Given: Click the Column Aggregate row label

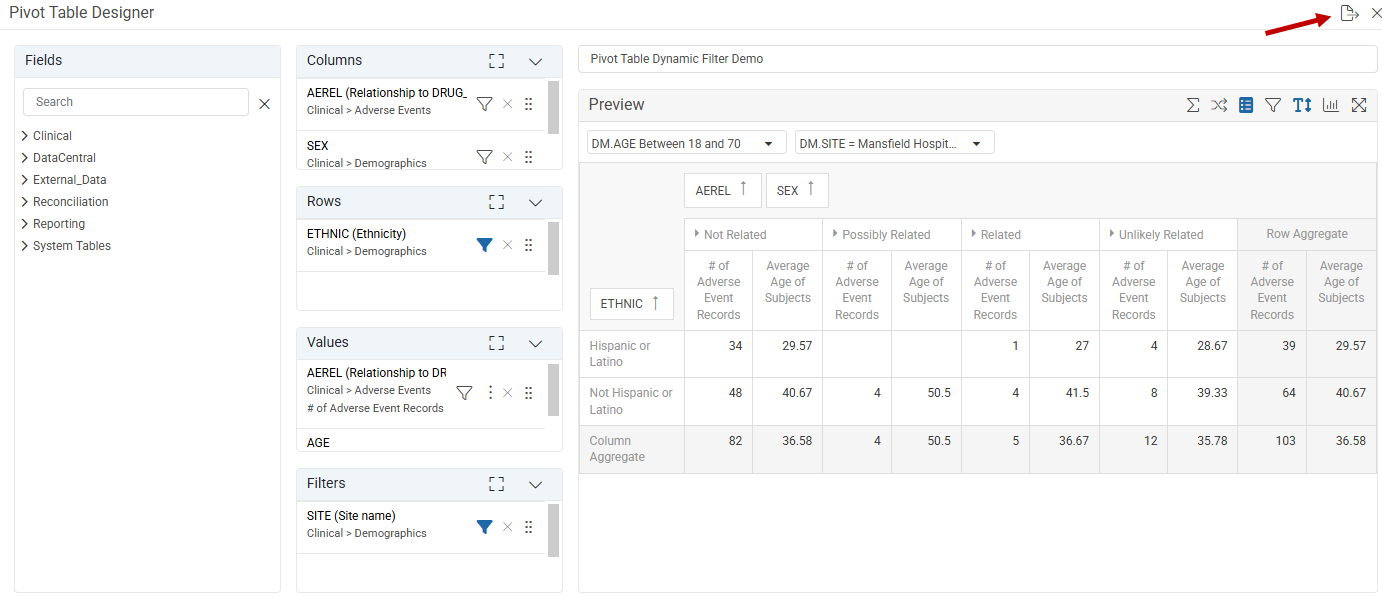Looking at the screenshot, I should [632, 449].
